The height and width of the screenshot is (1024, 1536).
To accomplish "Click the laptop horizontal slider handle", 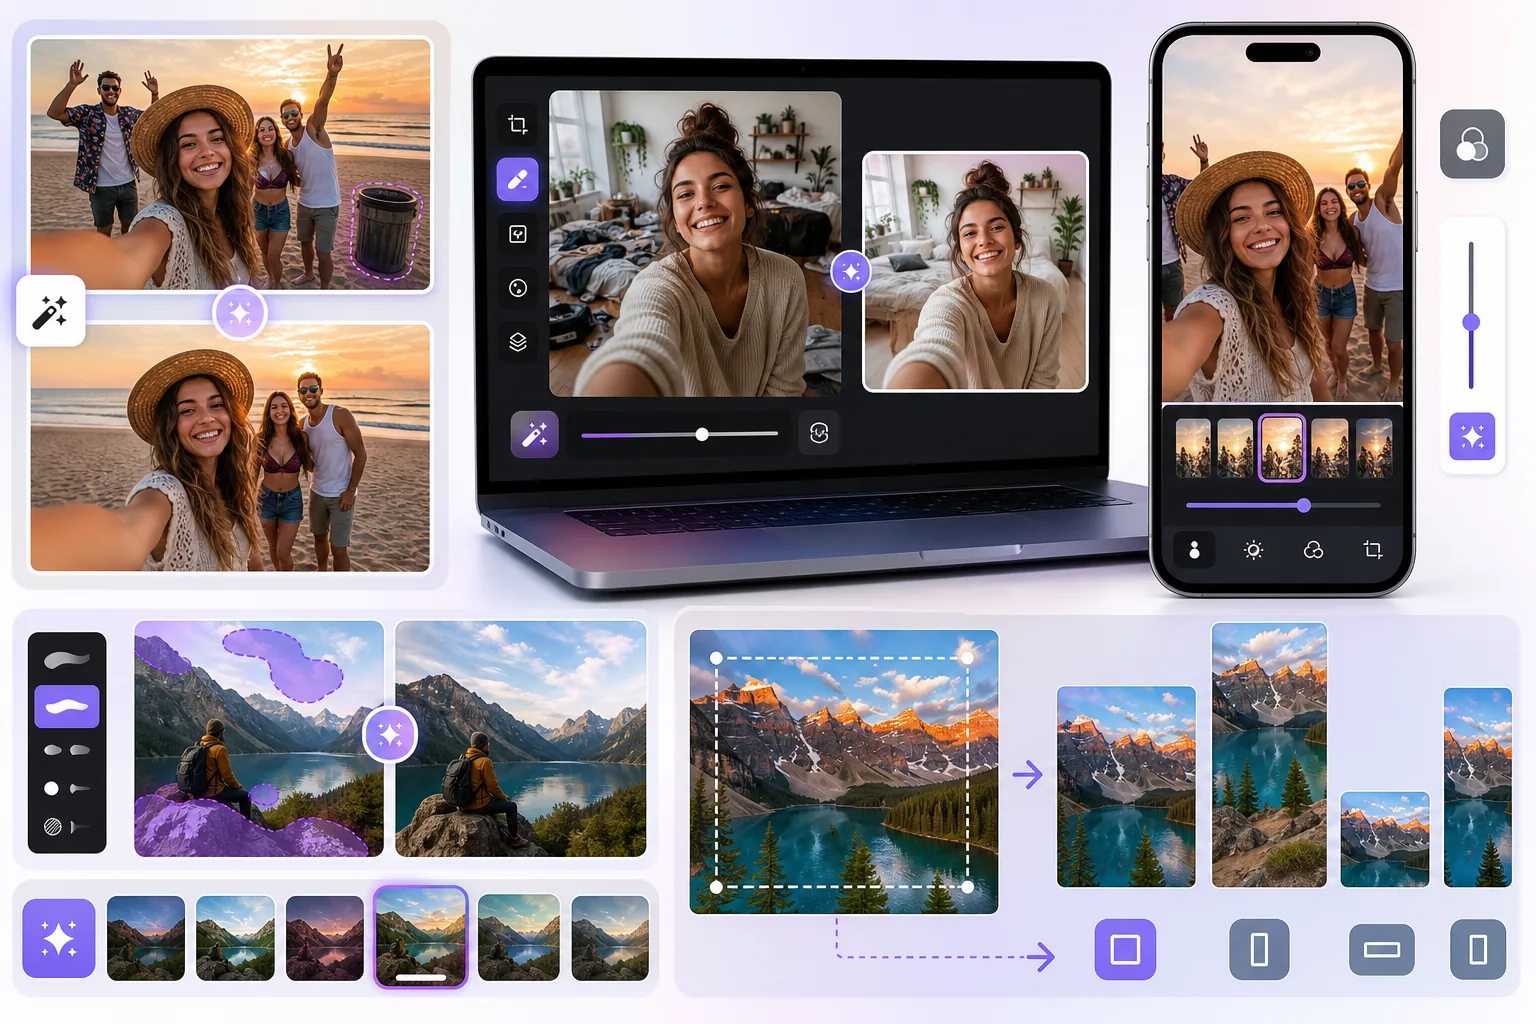I will point(702,434).
